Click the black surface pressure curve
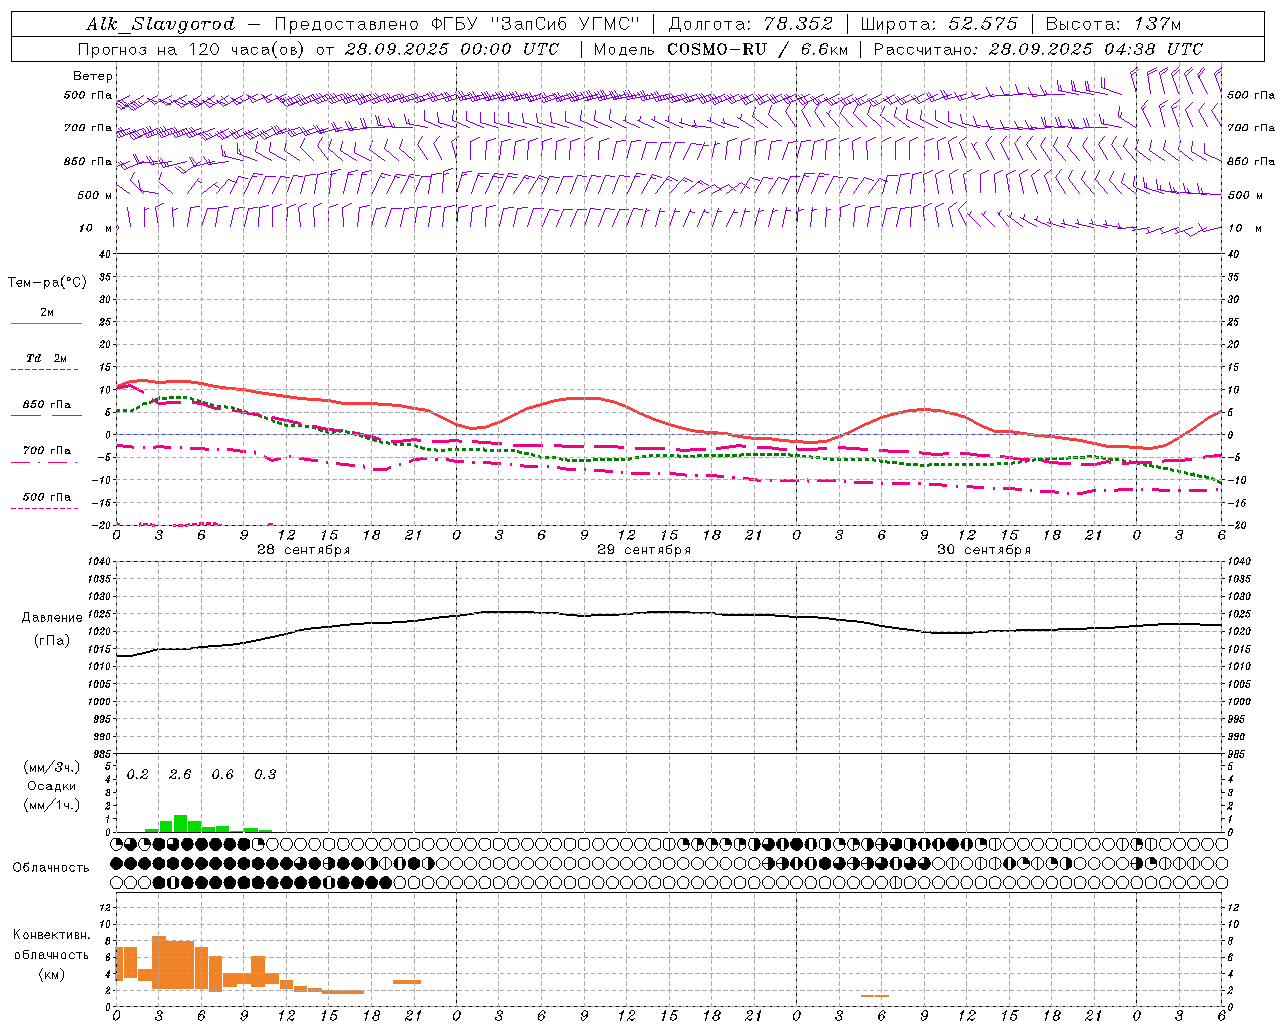The image size is (1280, 1024). pos(668,612)
